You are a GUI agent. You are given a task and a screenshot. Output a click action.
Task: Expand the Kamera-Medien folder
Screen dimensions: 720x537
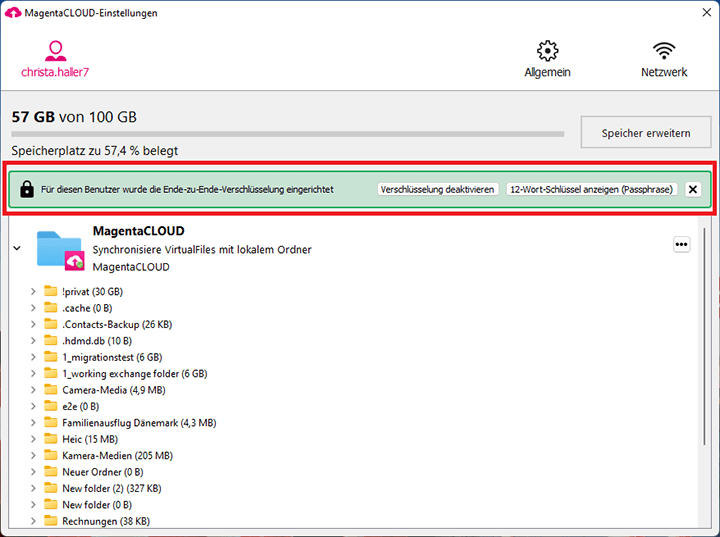[33, 455]
